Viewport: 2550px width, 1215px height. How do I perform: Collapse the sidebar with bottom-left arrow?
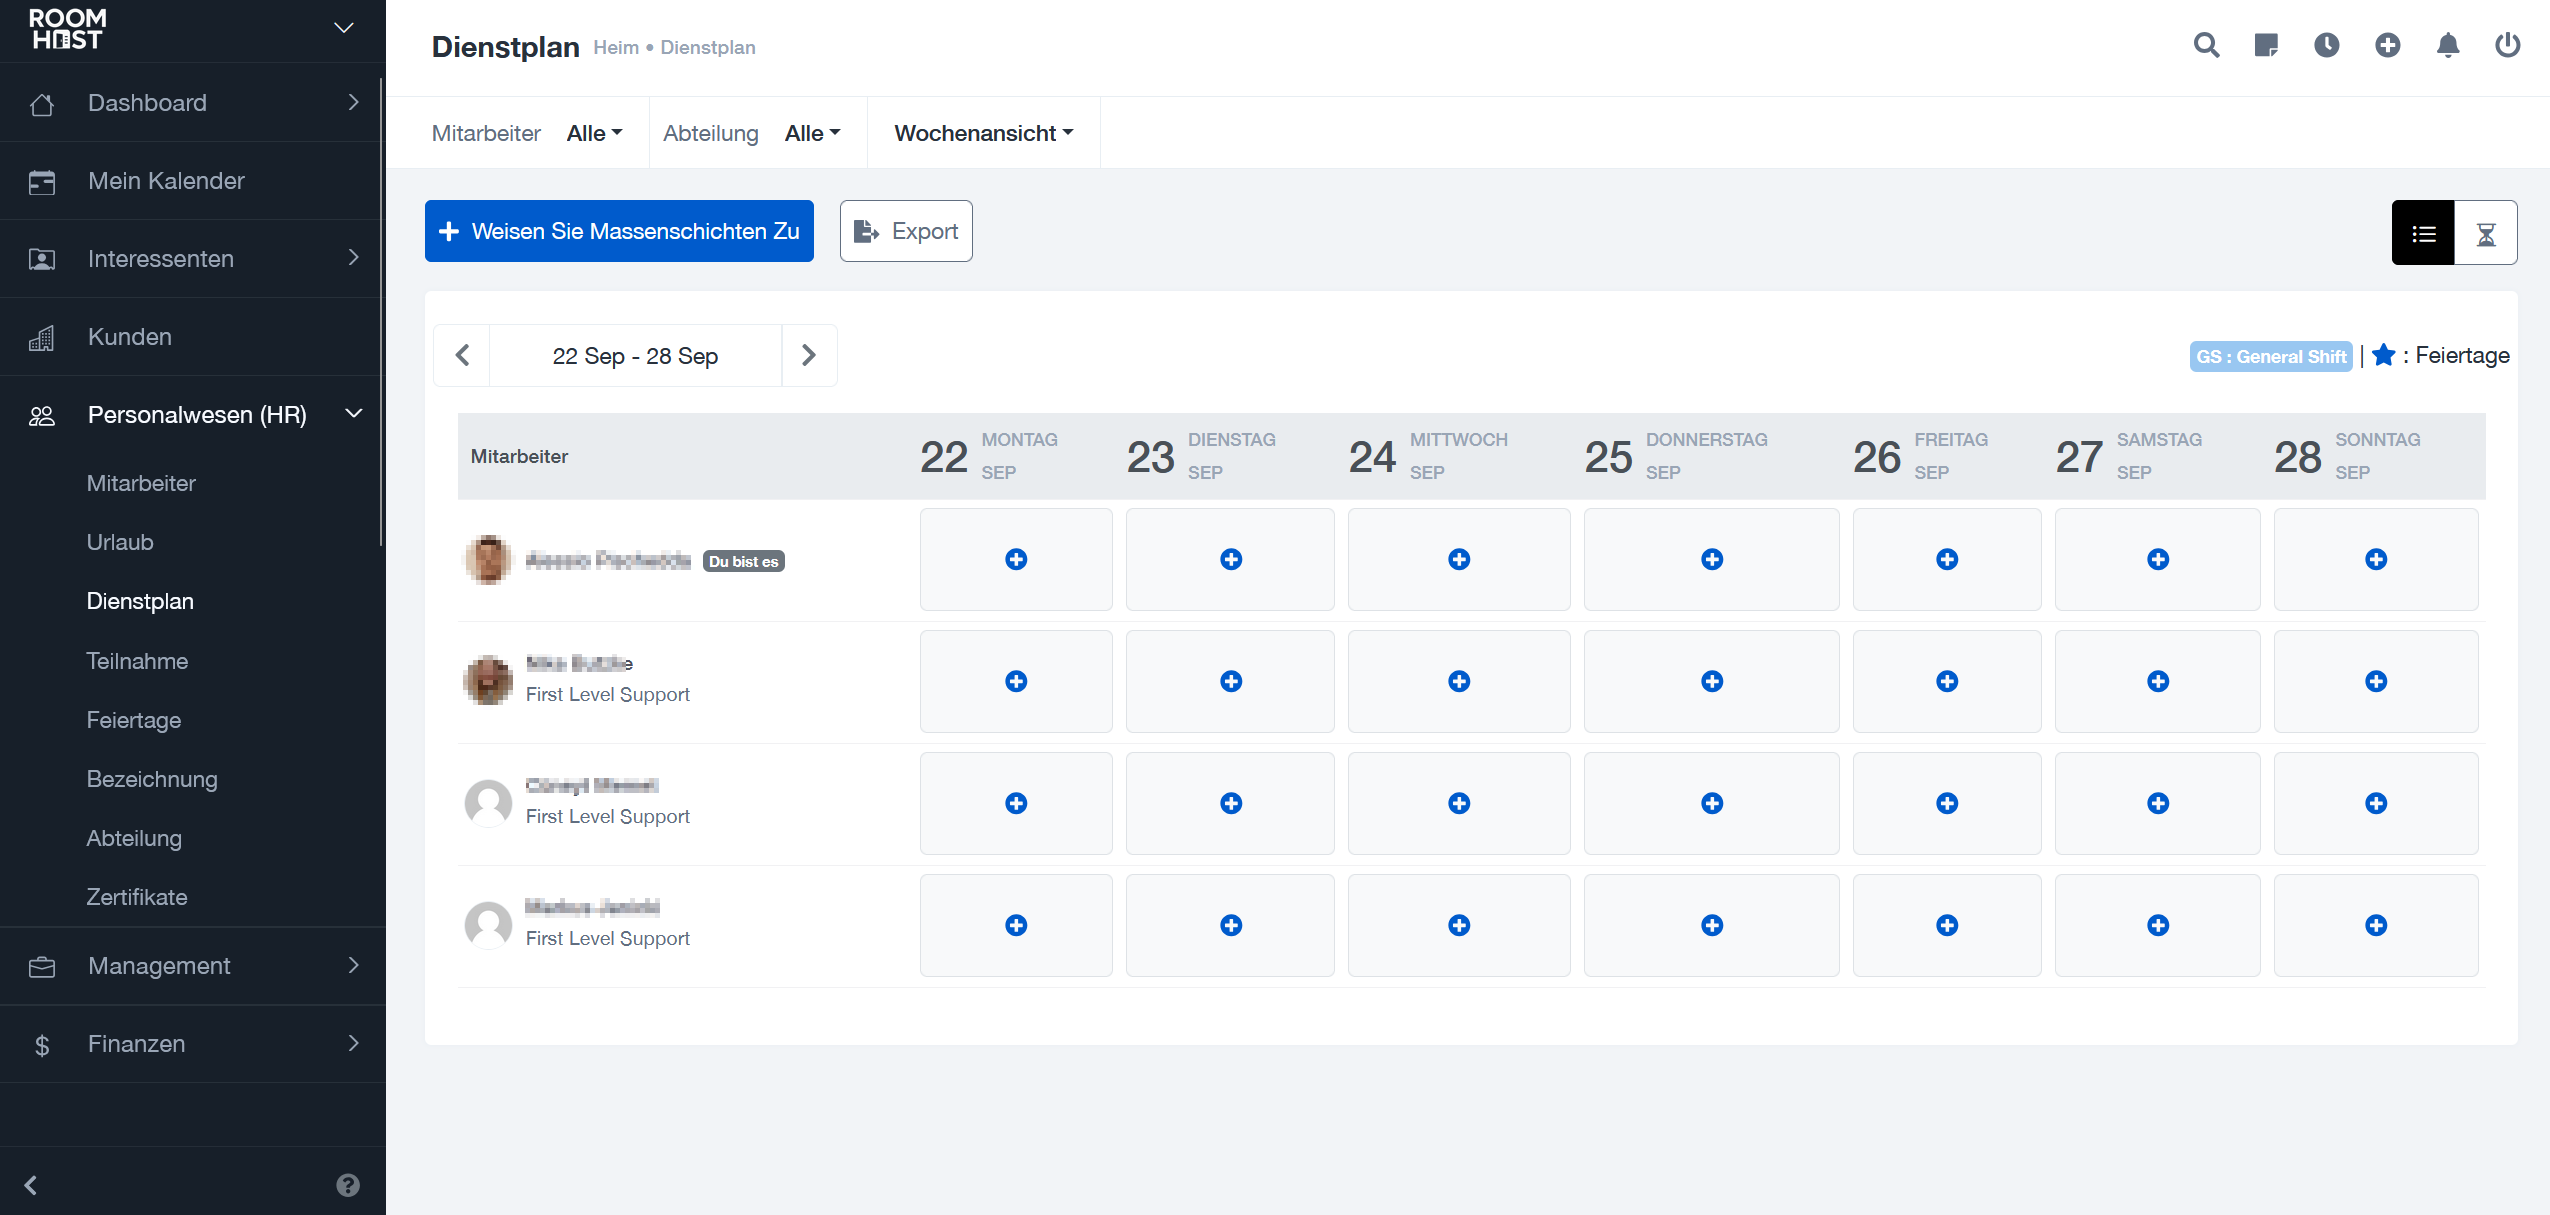[x=31, y=1185]
